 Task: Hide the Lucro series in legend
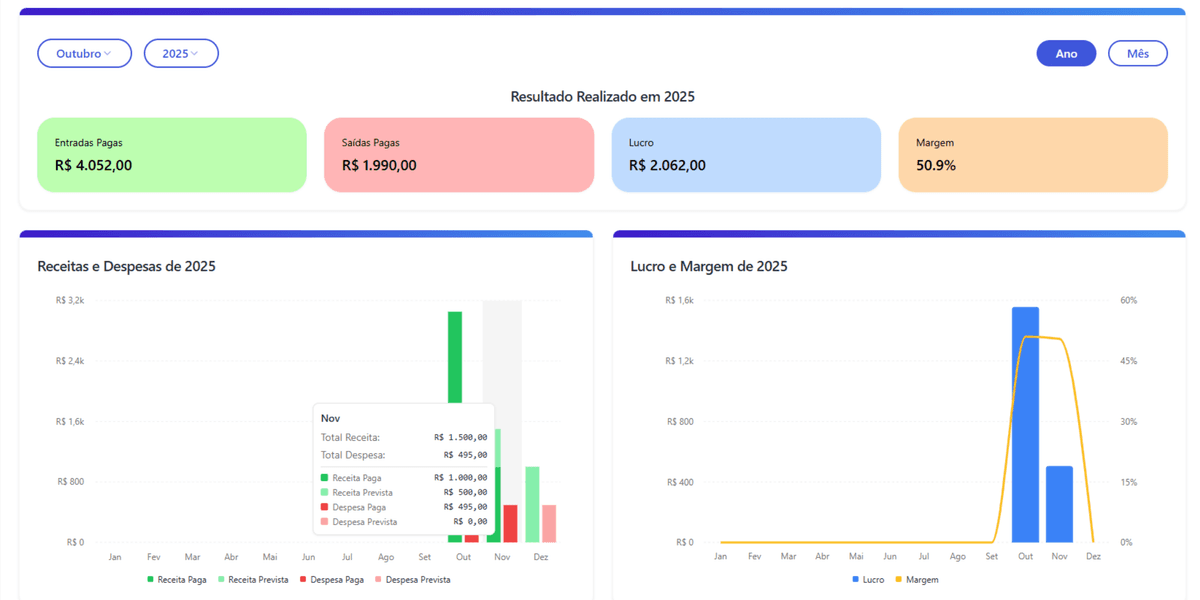867,580
